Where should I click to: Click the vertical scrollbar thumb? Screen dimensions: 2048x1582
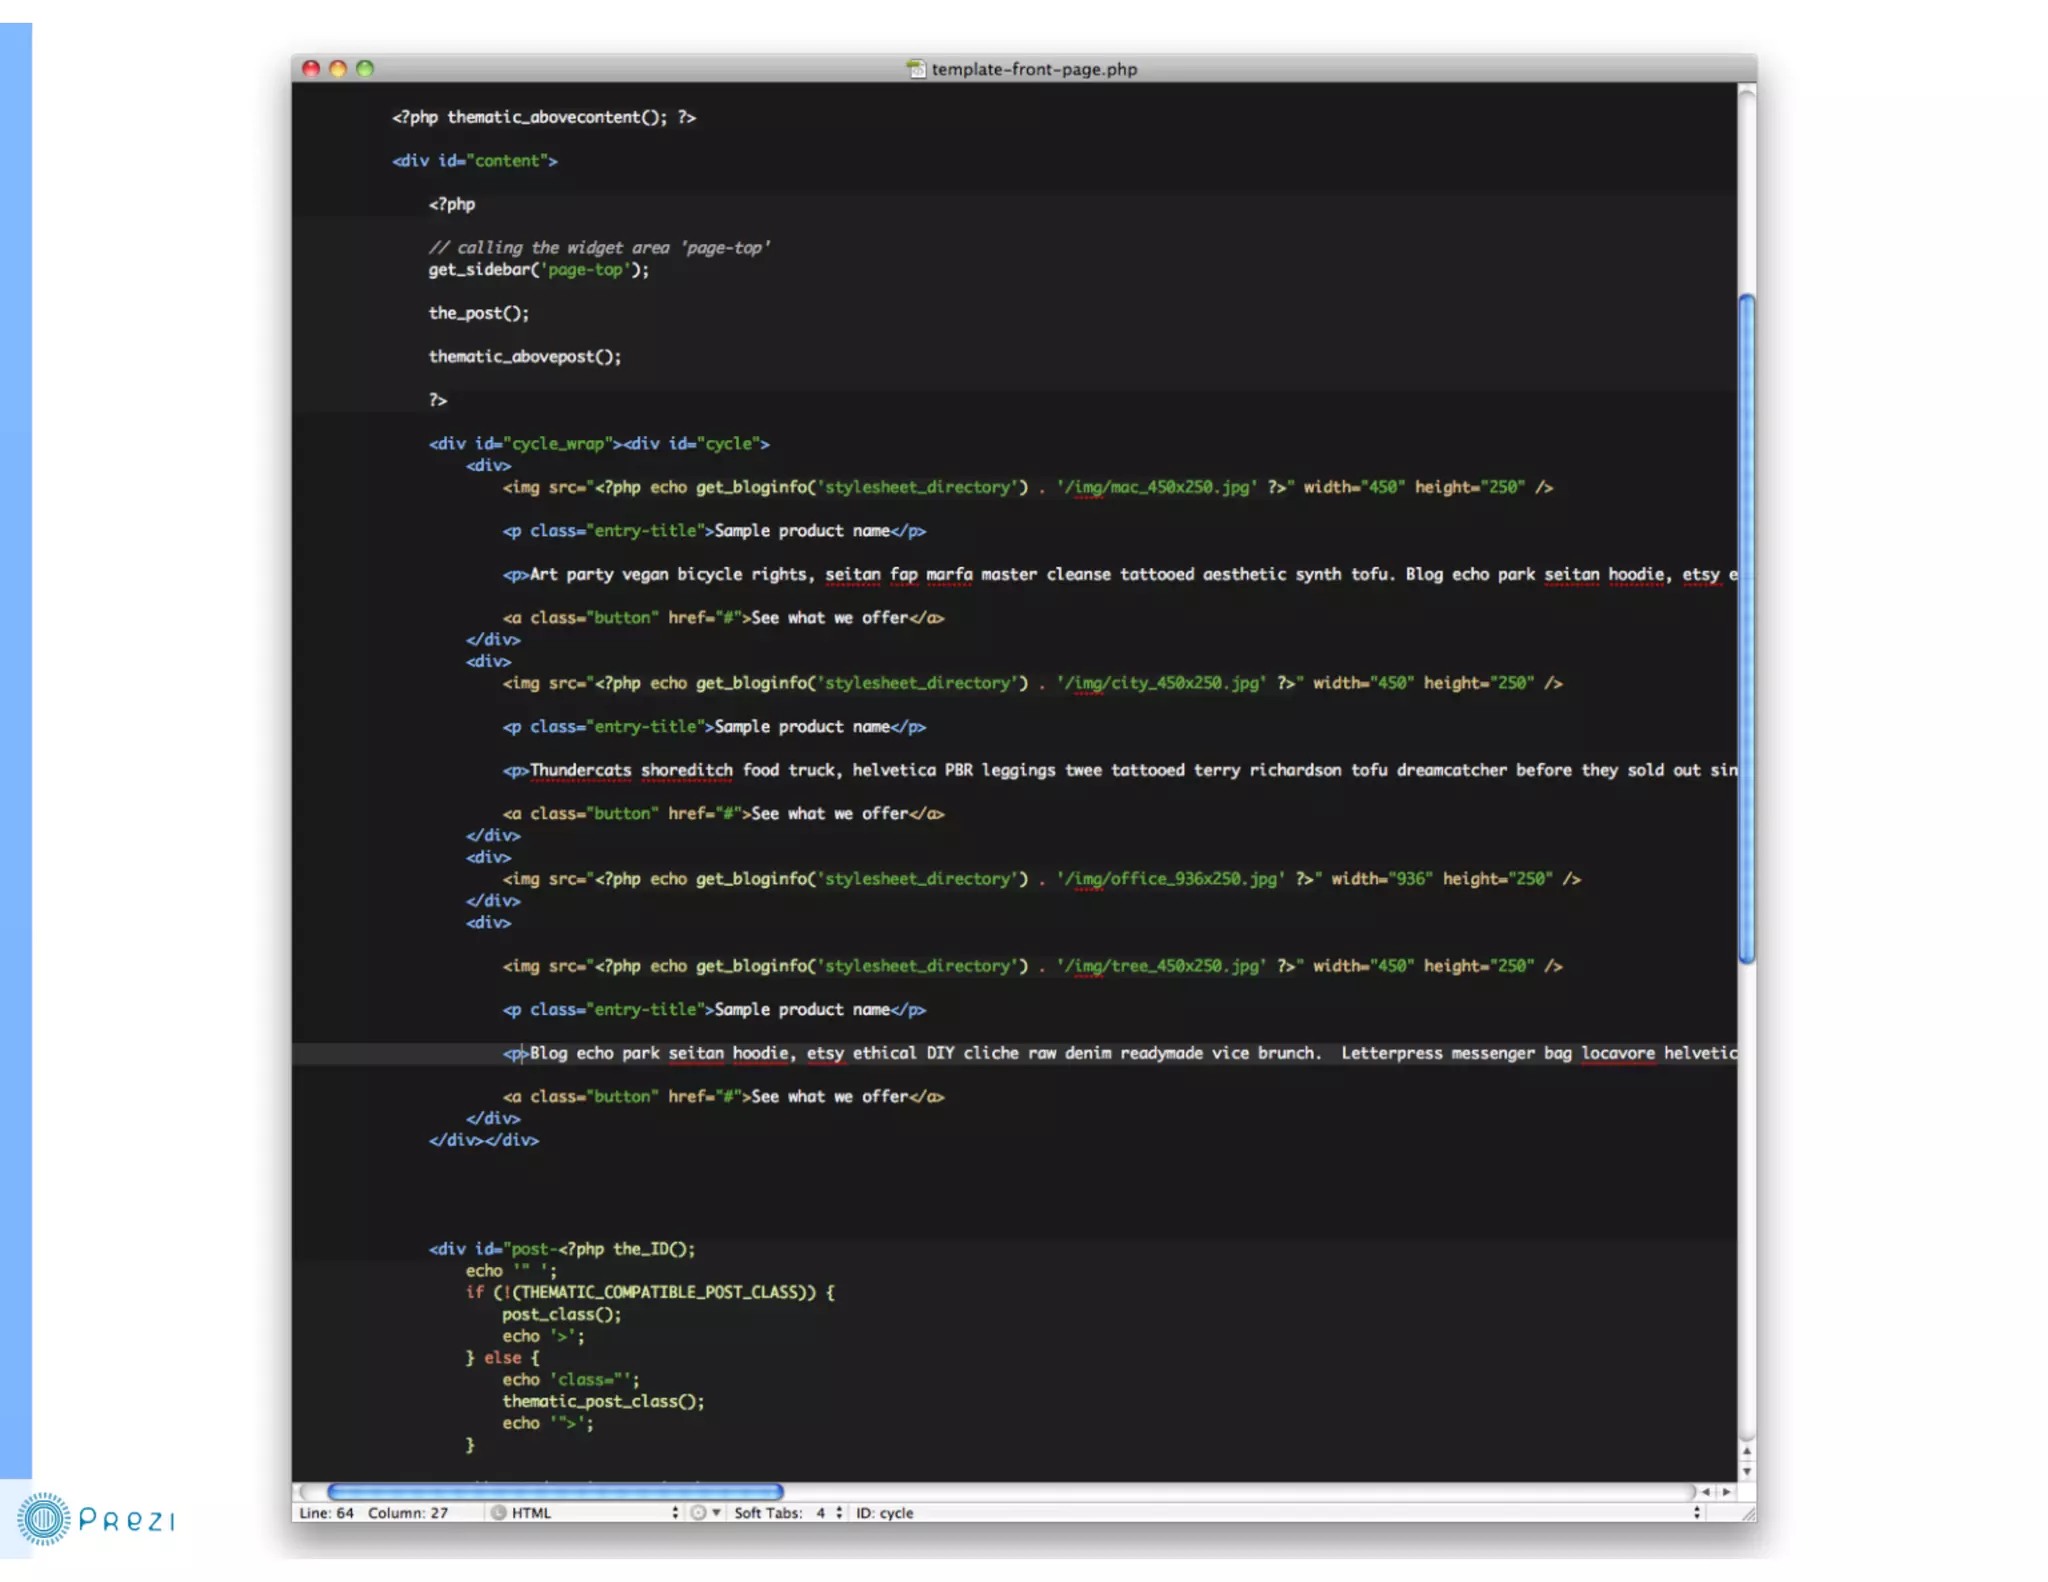(x=1746, y=629)
